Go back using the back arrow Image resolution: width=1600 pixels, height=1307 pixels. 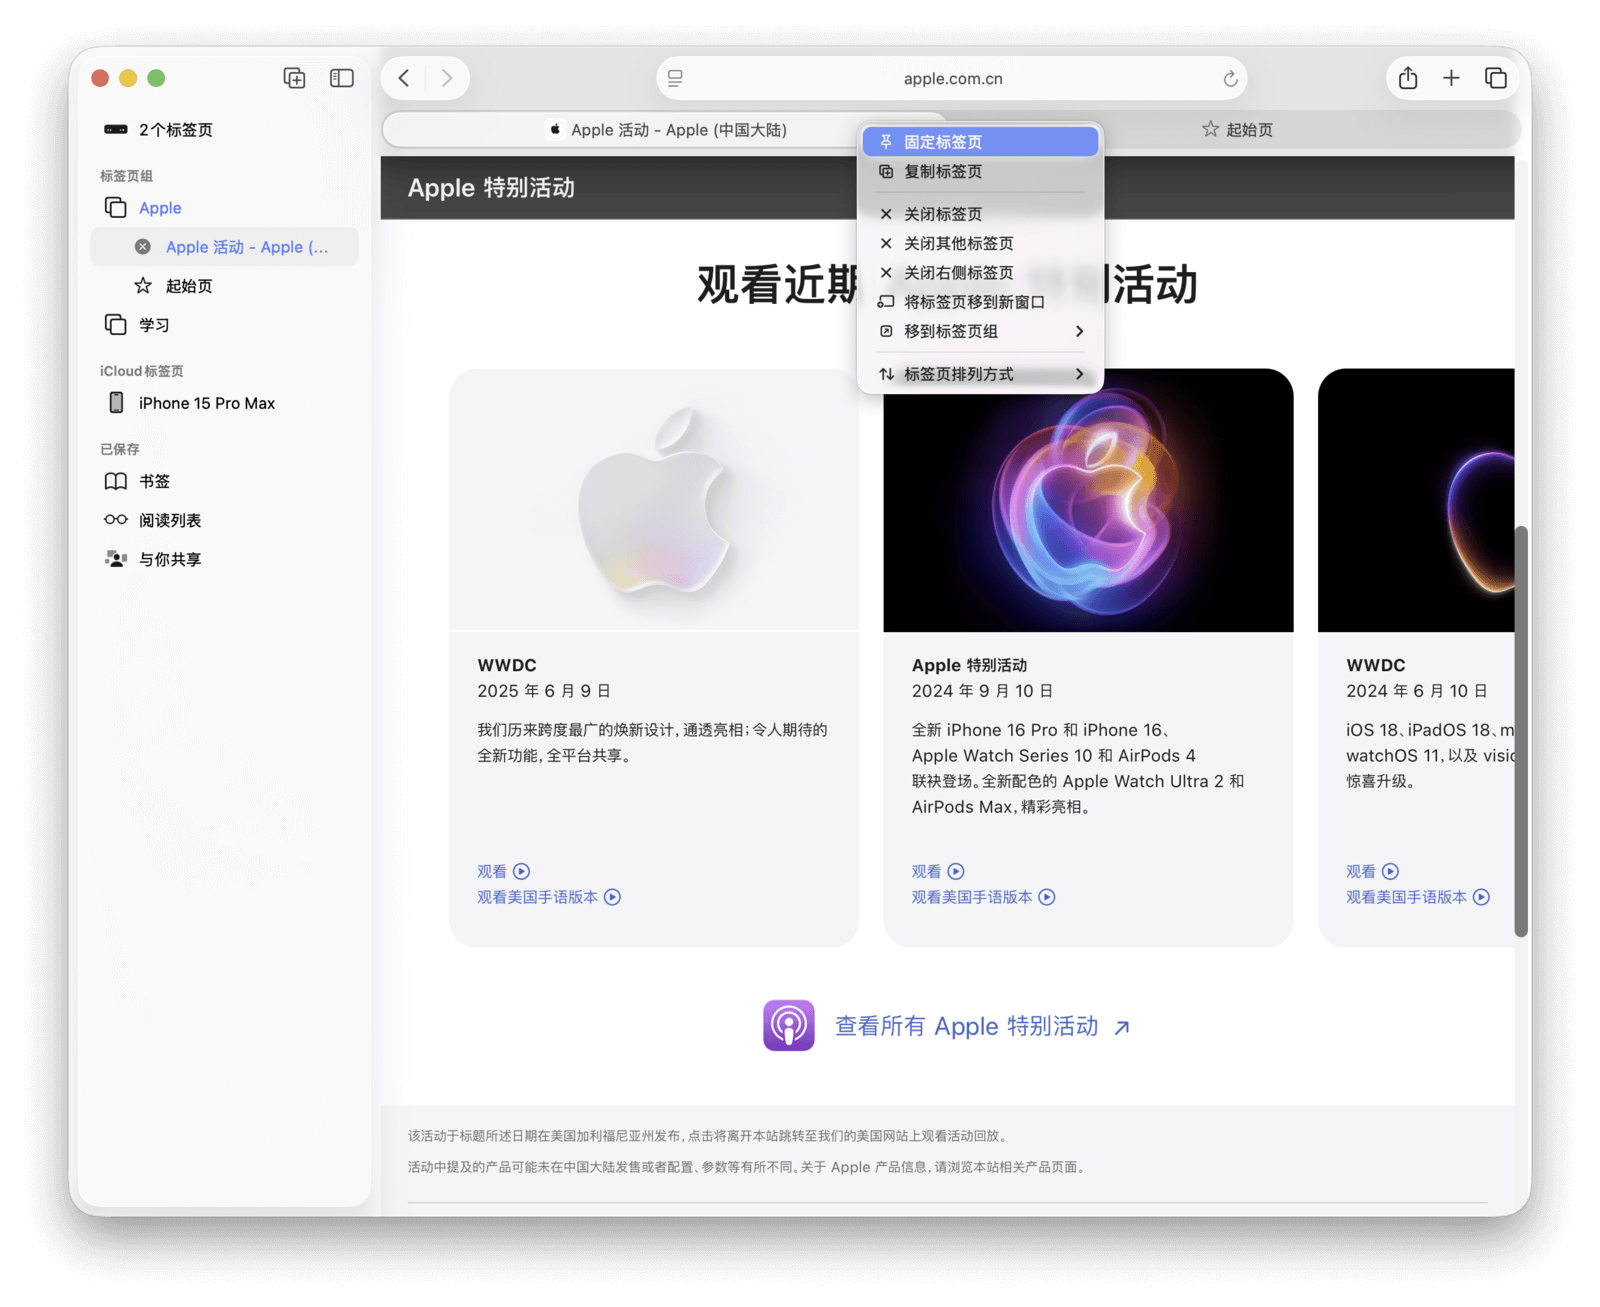click(x=404, y=78)
